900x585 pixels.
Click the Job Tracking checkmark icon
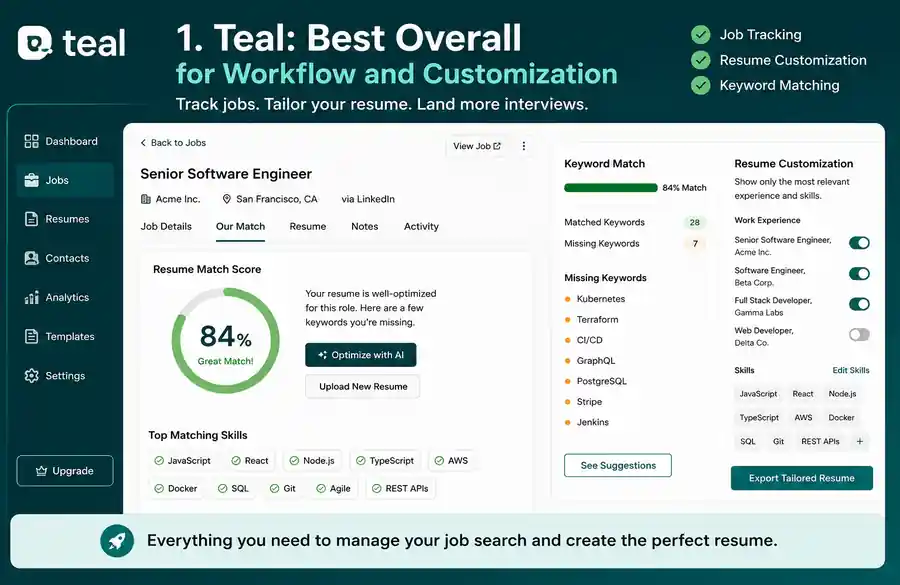(700, 34)
